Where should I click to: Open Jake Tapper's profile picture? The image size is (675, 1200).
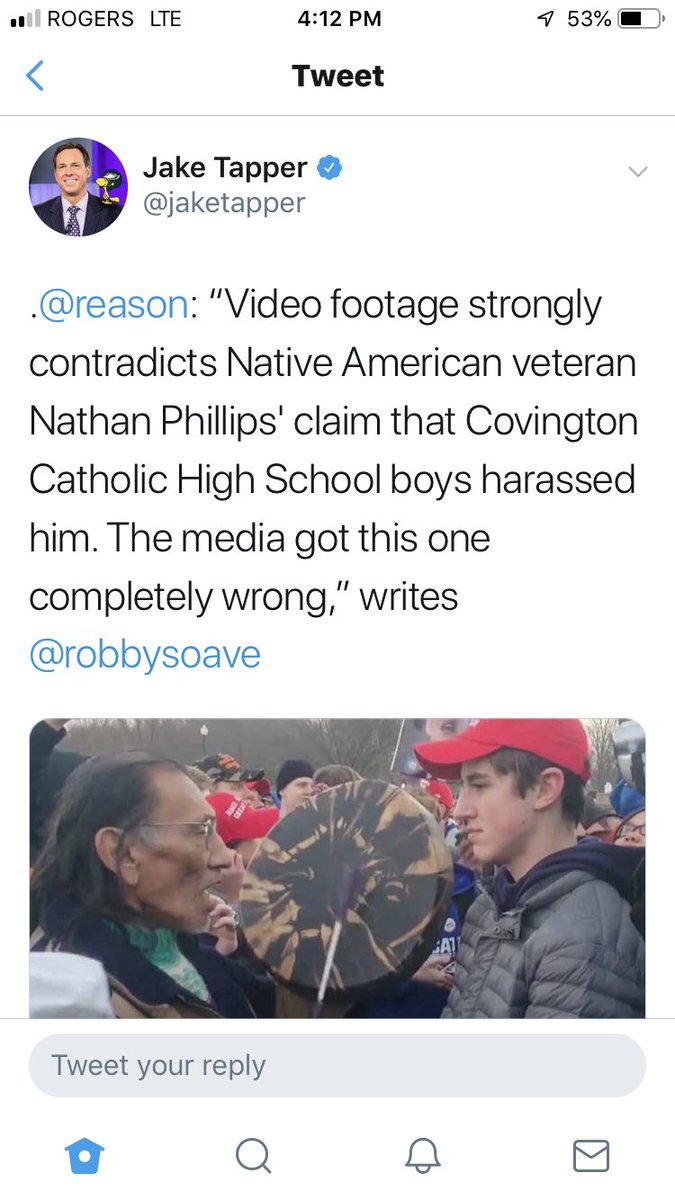pos(78,187)
